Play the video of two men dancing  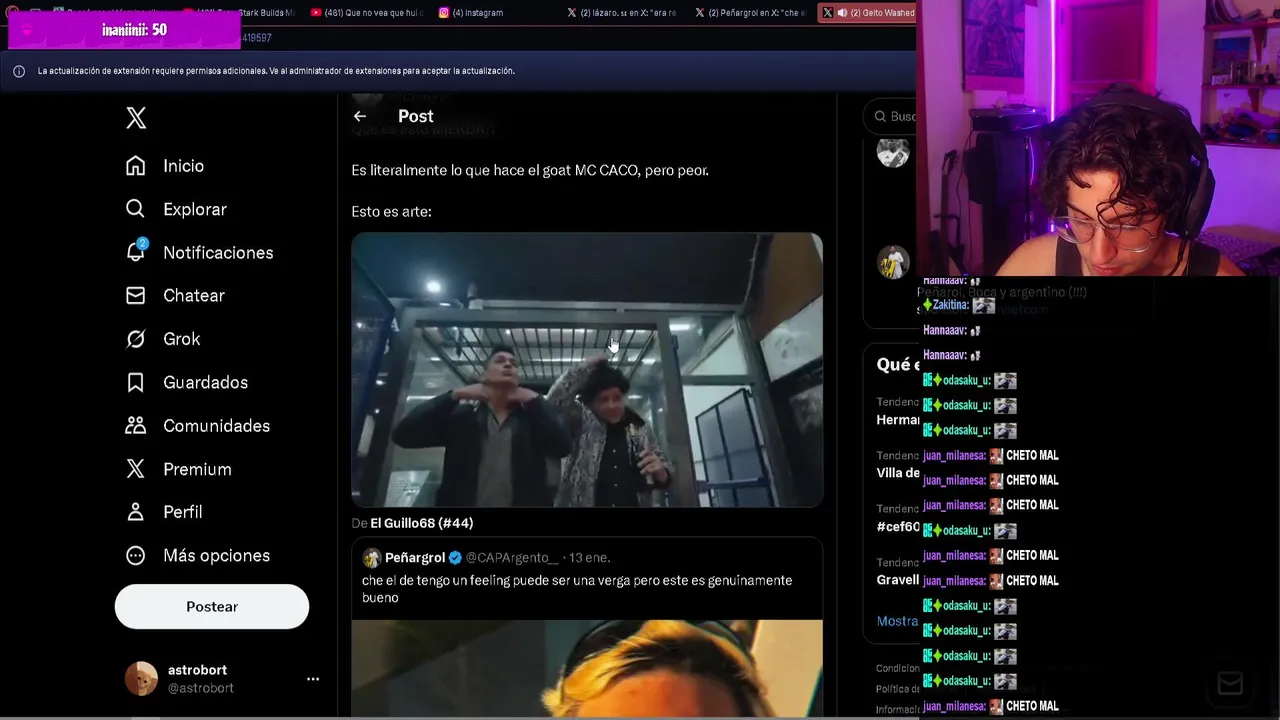(x=587, y=370)
